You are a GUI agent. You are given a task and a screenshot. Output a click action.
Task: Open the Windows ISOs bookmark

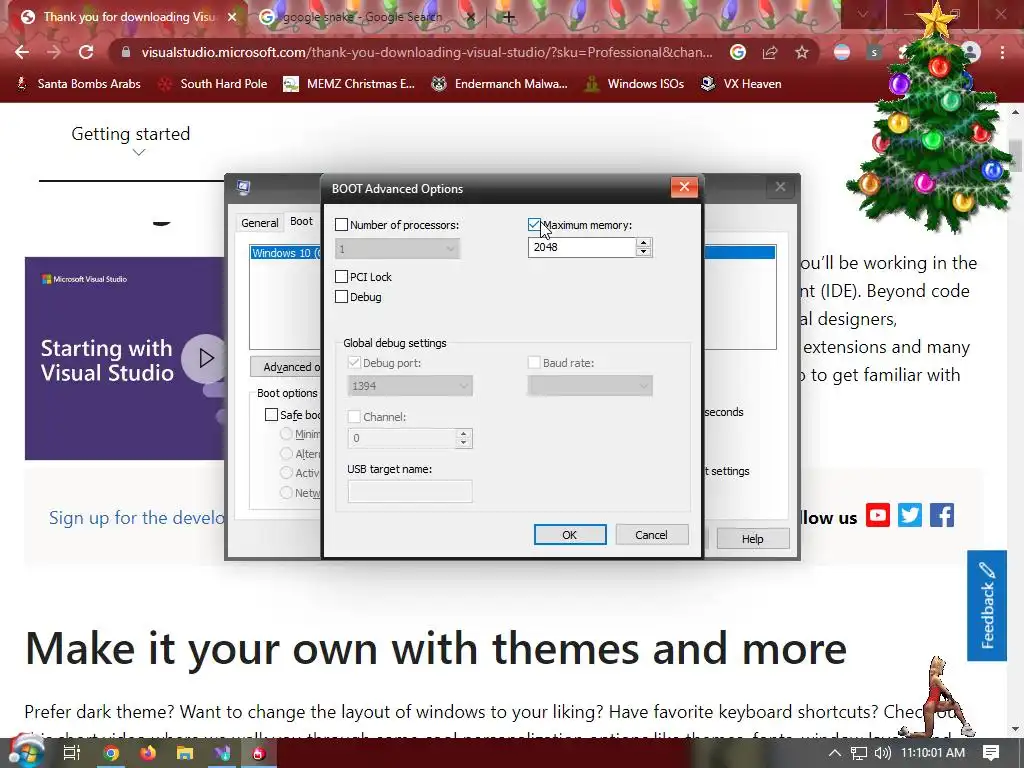[x=634, y=84]
